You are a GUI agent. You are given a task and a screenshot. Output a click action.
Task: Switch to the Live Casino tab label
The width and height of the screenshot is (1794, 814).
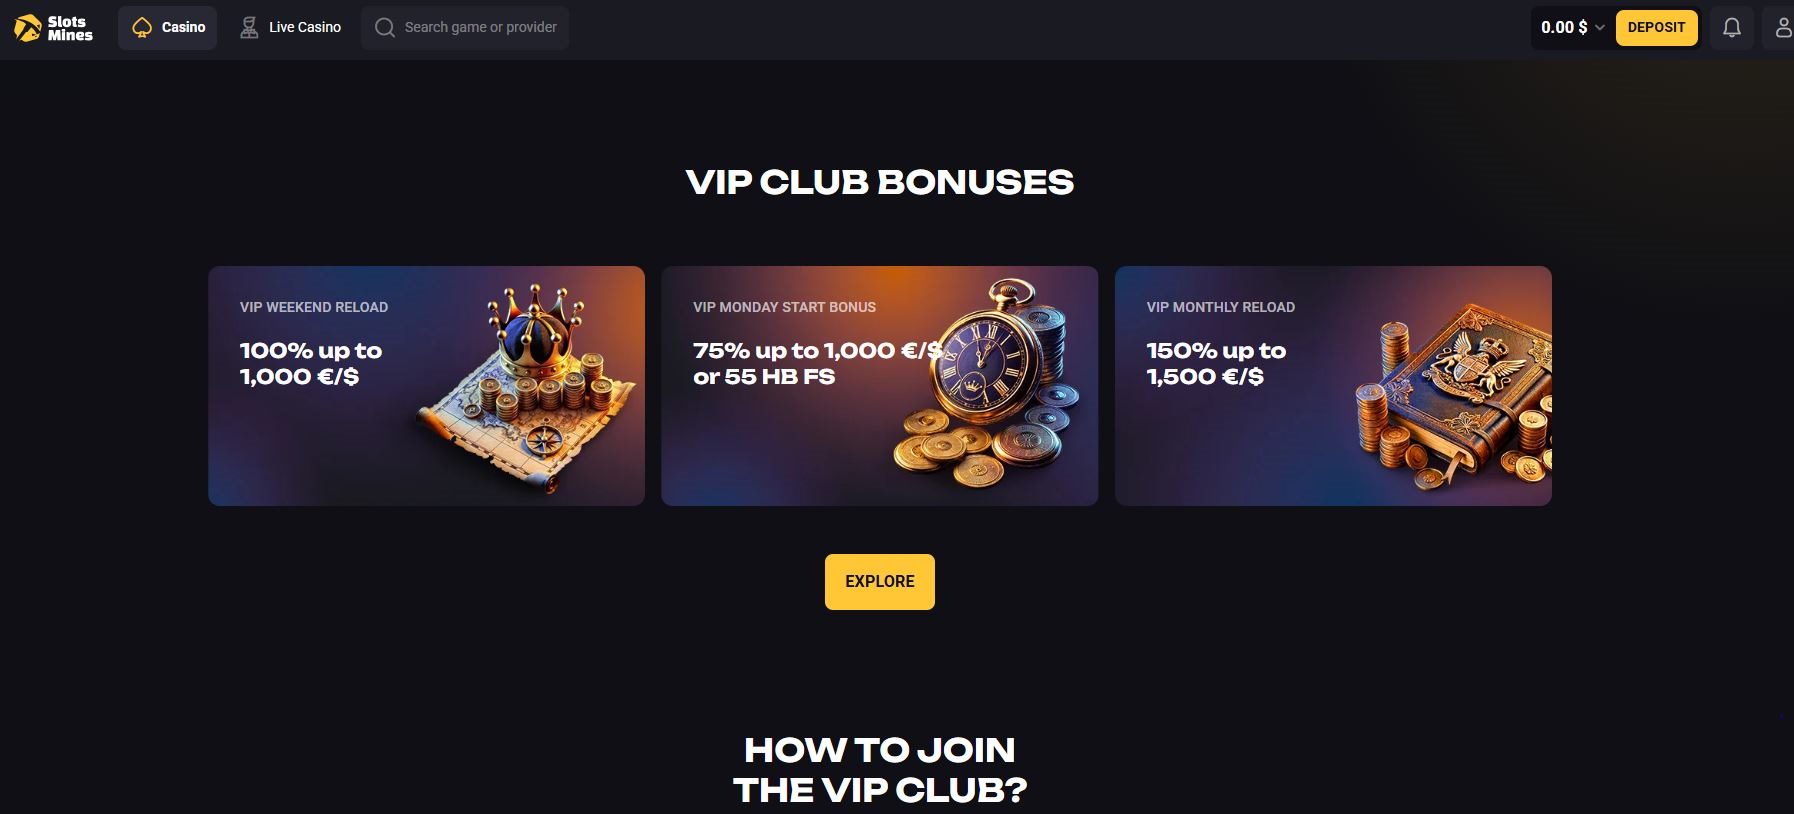click(x=305, y=27)
